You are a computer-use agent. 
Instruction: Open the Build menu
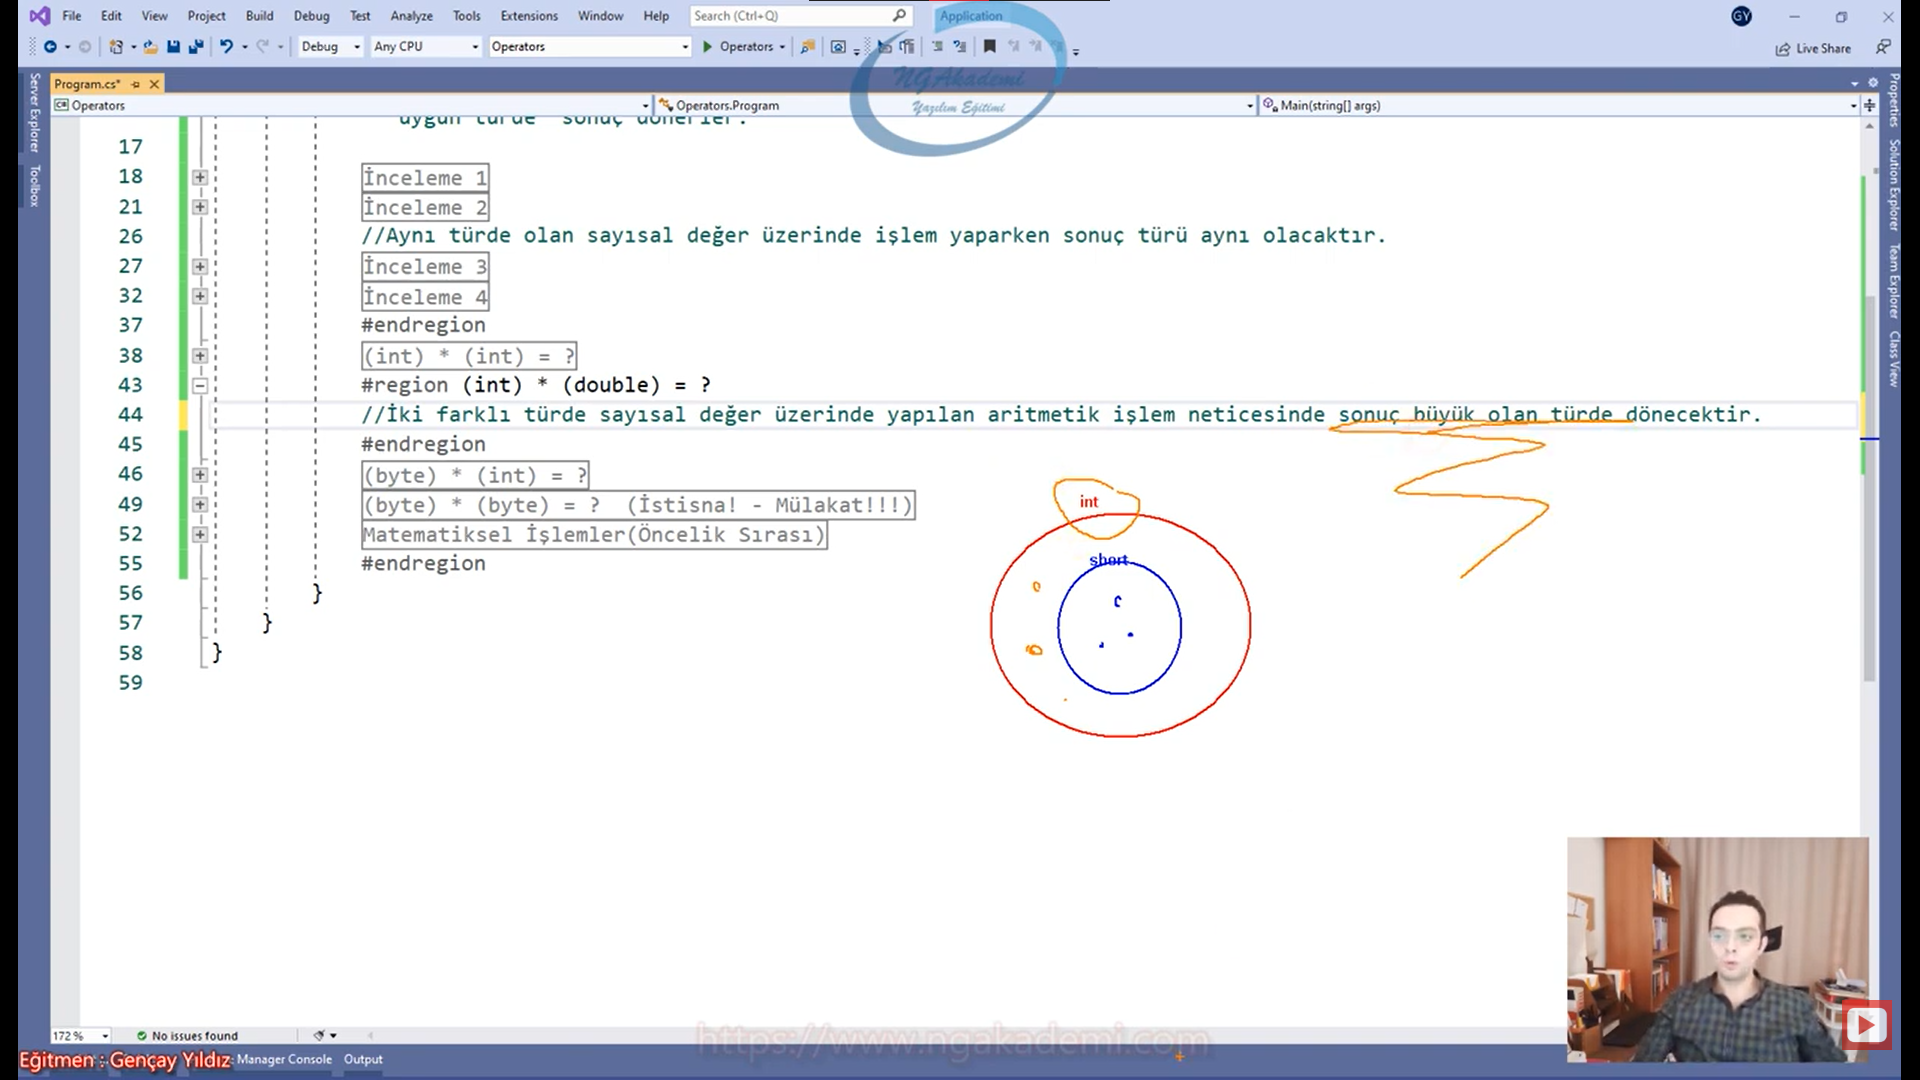[x=260, y=16]
